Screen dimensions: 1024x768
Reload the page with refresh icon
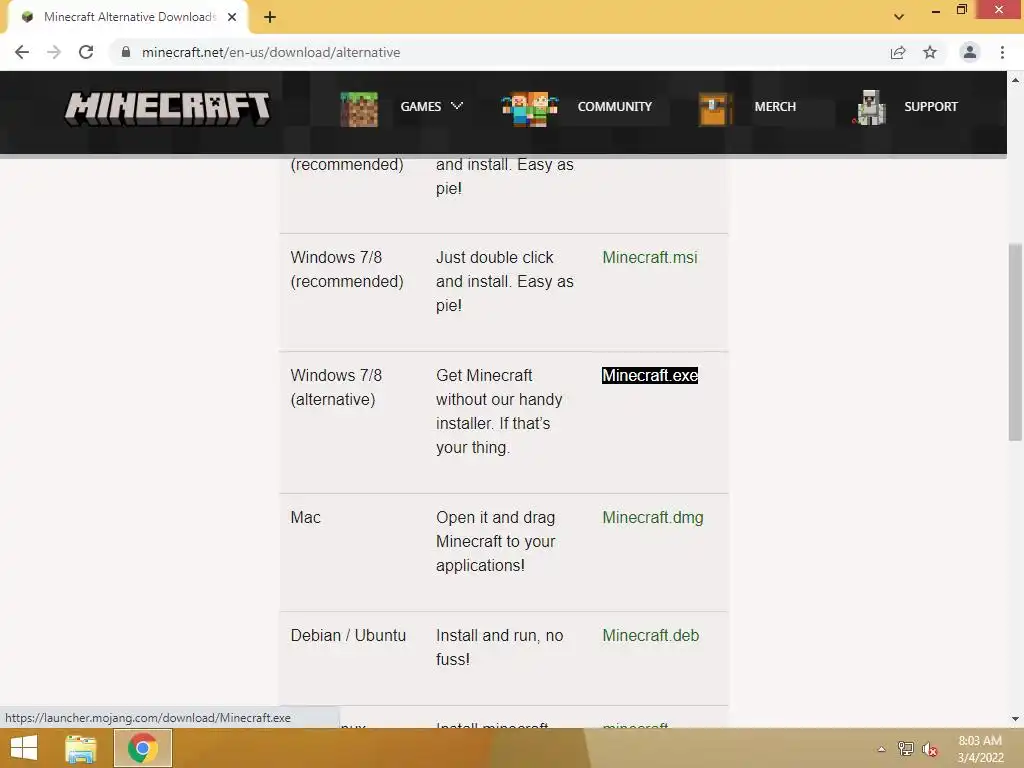[x=86, y=52]
